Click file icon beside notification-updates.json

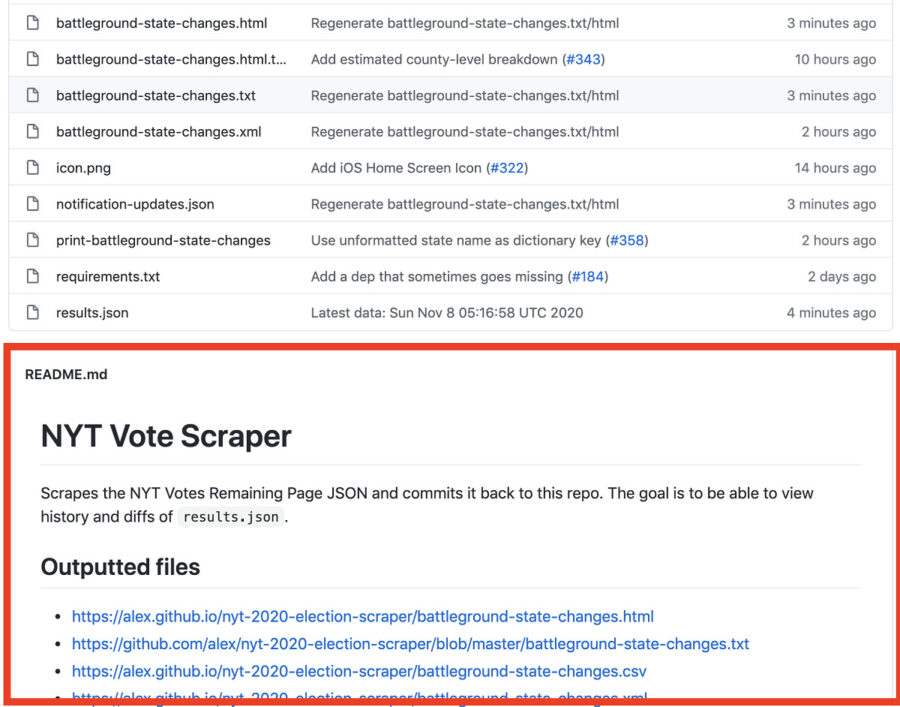pyautogui.click(x=33, y=204)
